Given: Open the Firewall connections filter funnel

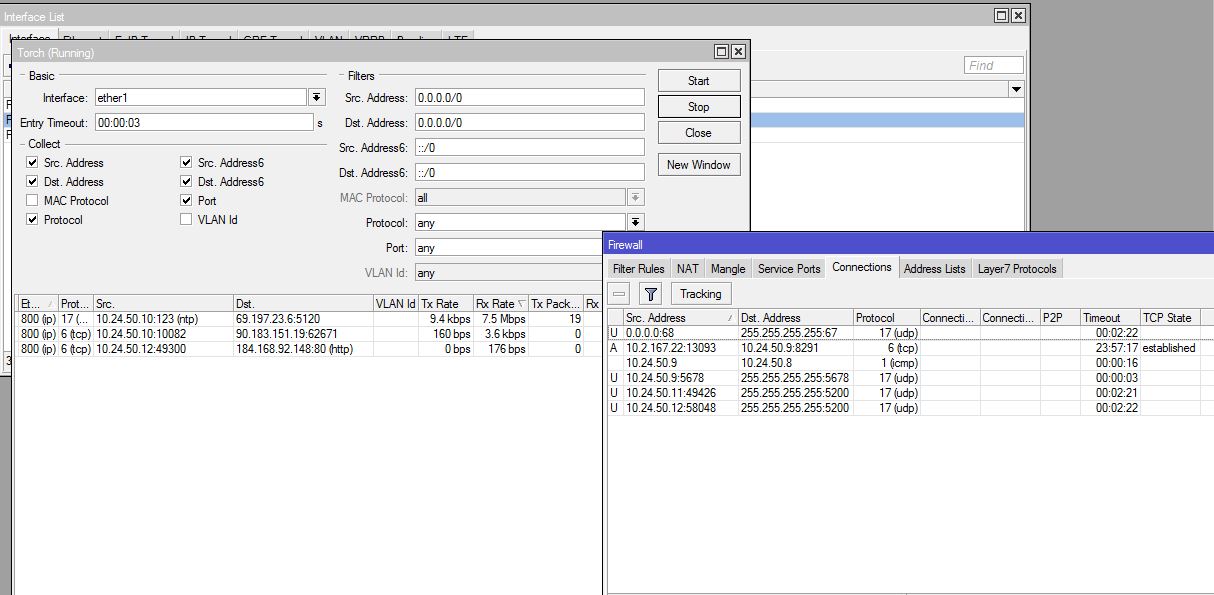Looking at the screenshot, I should [x=650, y=294].
